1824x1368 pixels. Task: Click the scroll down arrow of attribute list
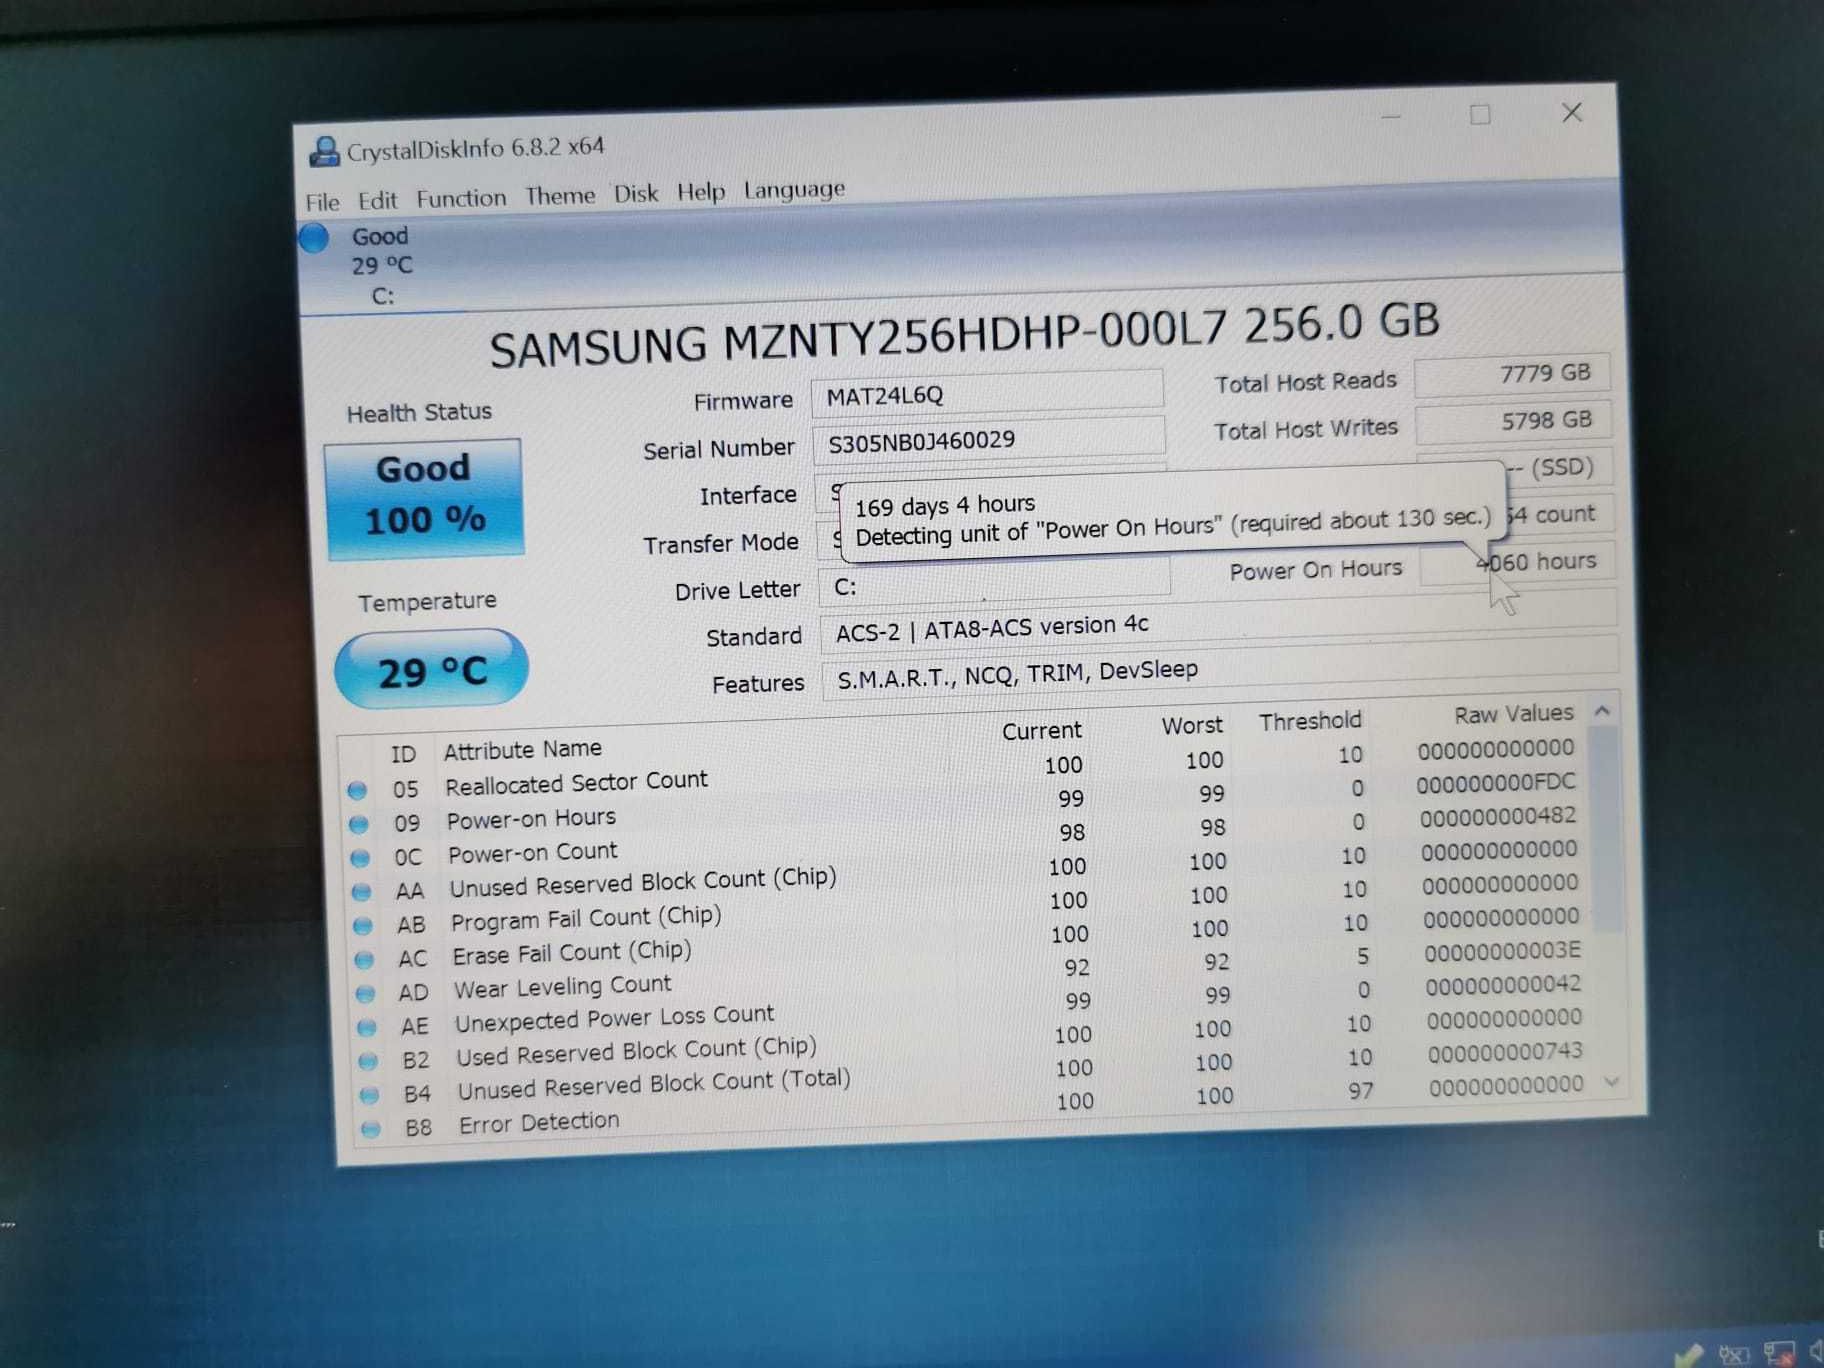1611,1082
